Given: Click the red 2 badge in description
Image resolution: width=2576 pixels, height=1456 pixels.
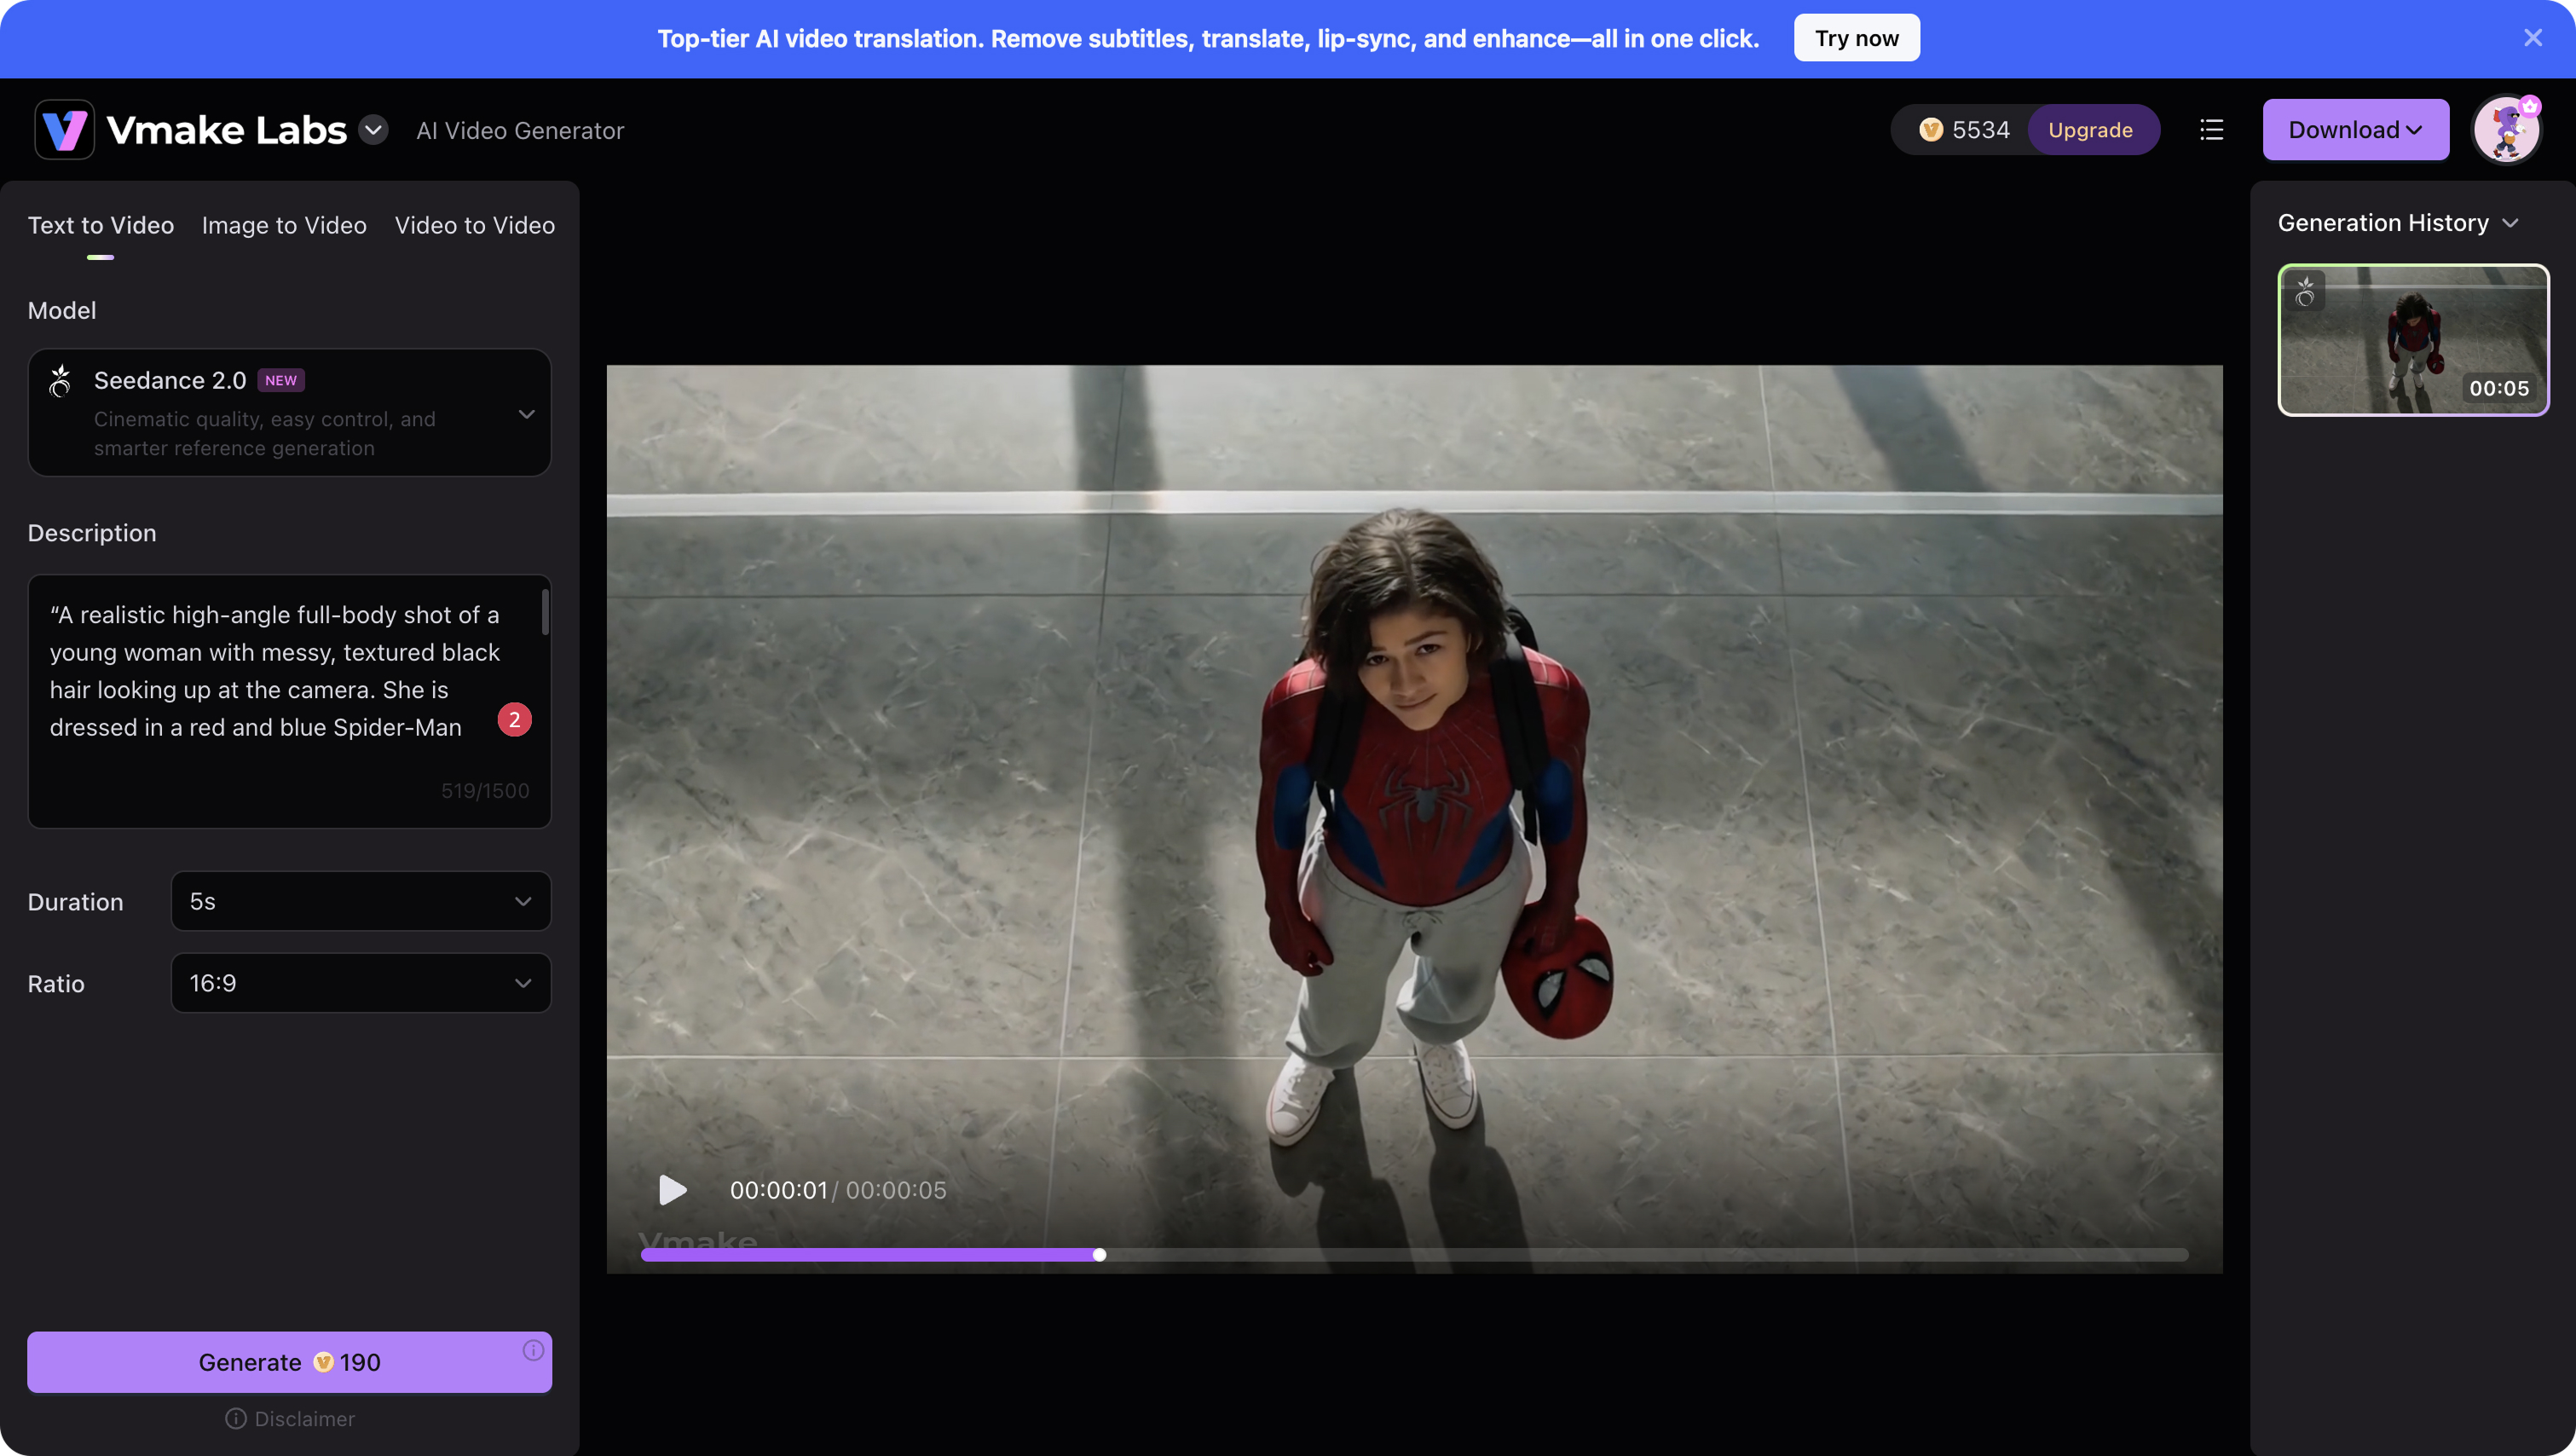Looking at the screenshot, I should pyautogui.click(x=515, y=720).
